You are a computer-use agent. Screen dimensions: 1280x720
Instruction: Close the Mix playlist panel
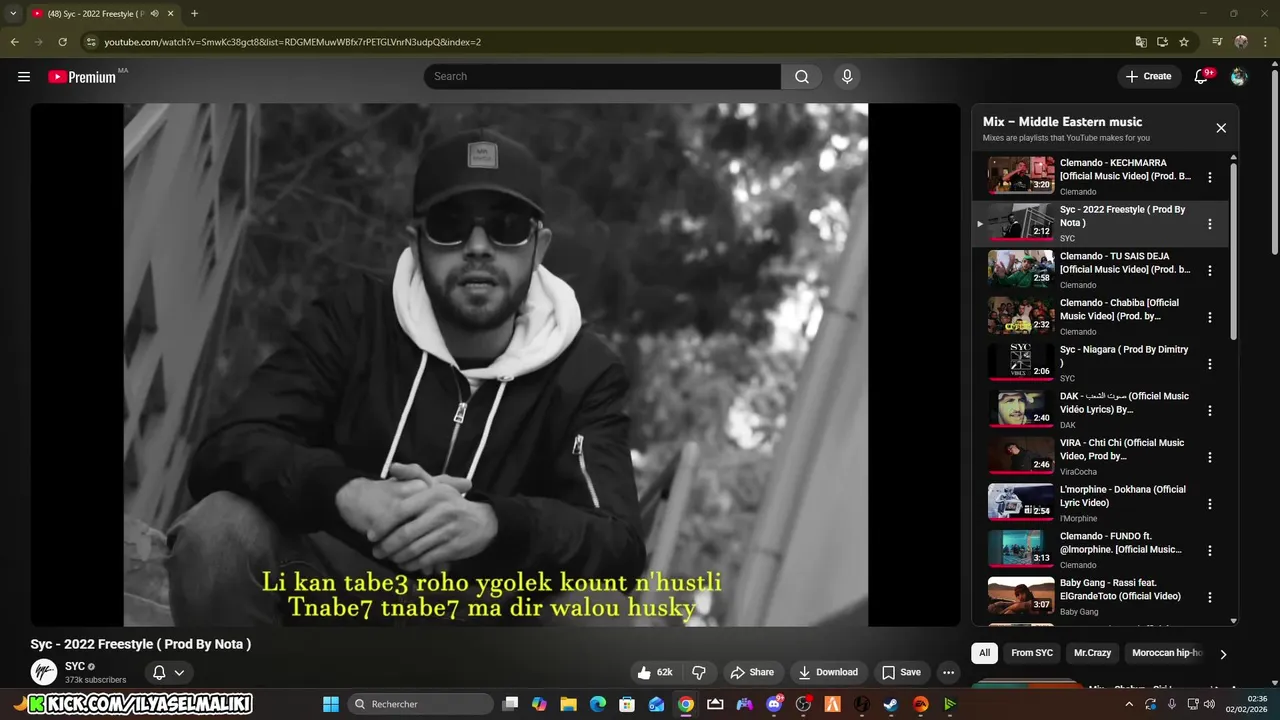1221,128
